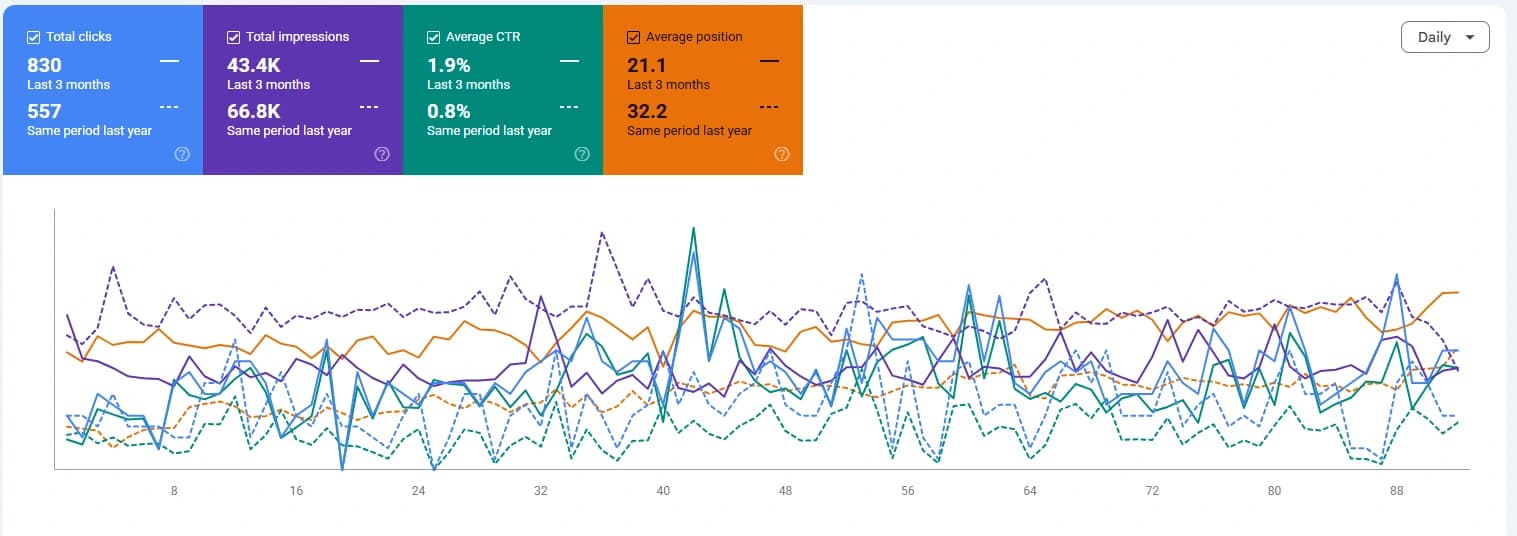Click x-axis label 48 on chart
The image size is (1517, 536).
pos(785,491)
